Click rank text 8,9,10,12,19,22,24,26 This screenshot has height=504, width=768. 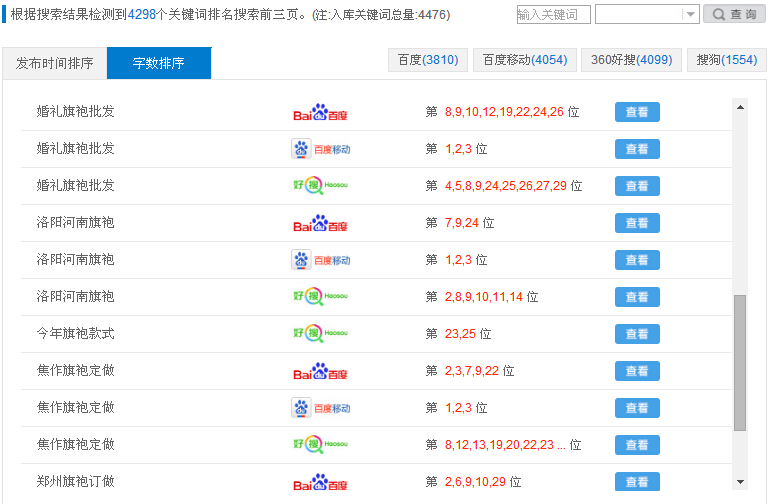504,112
